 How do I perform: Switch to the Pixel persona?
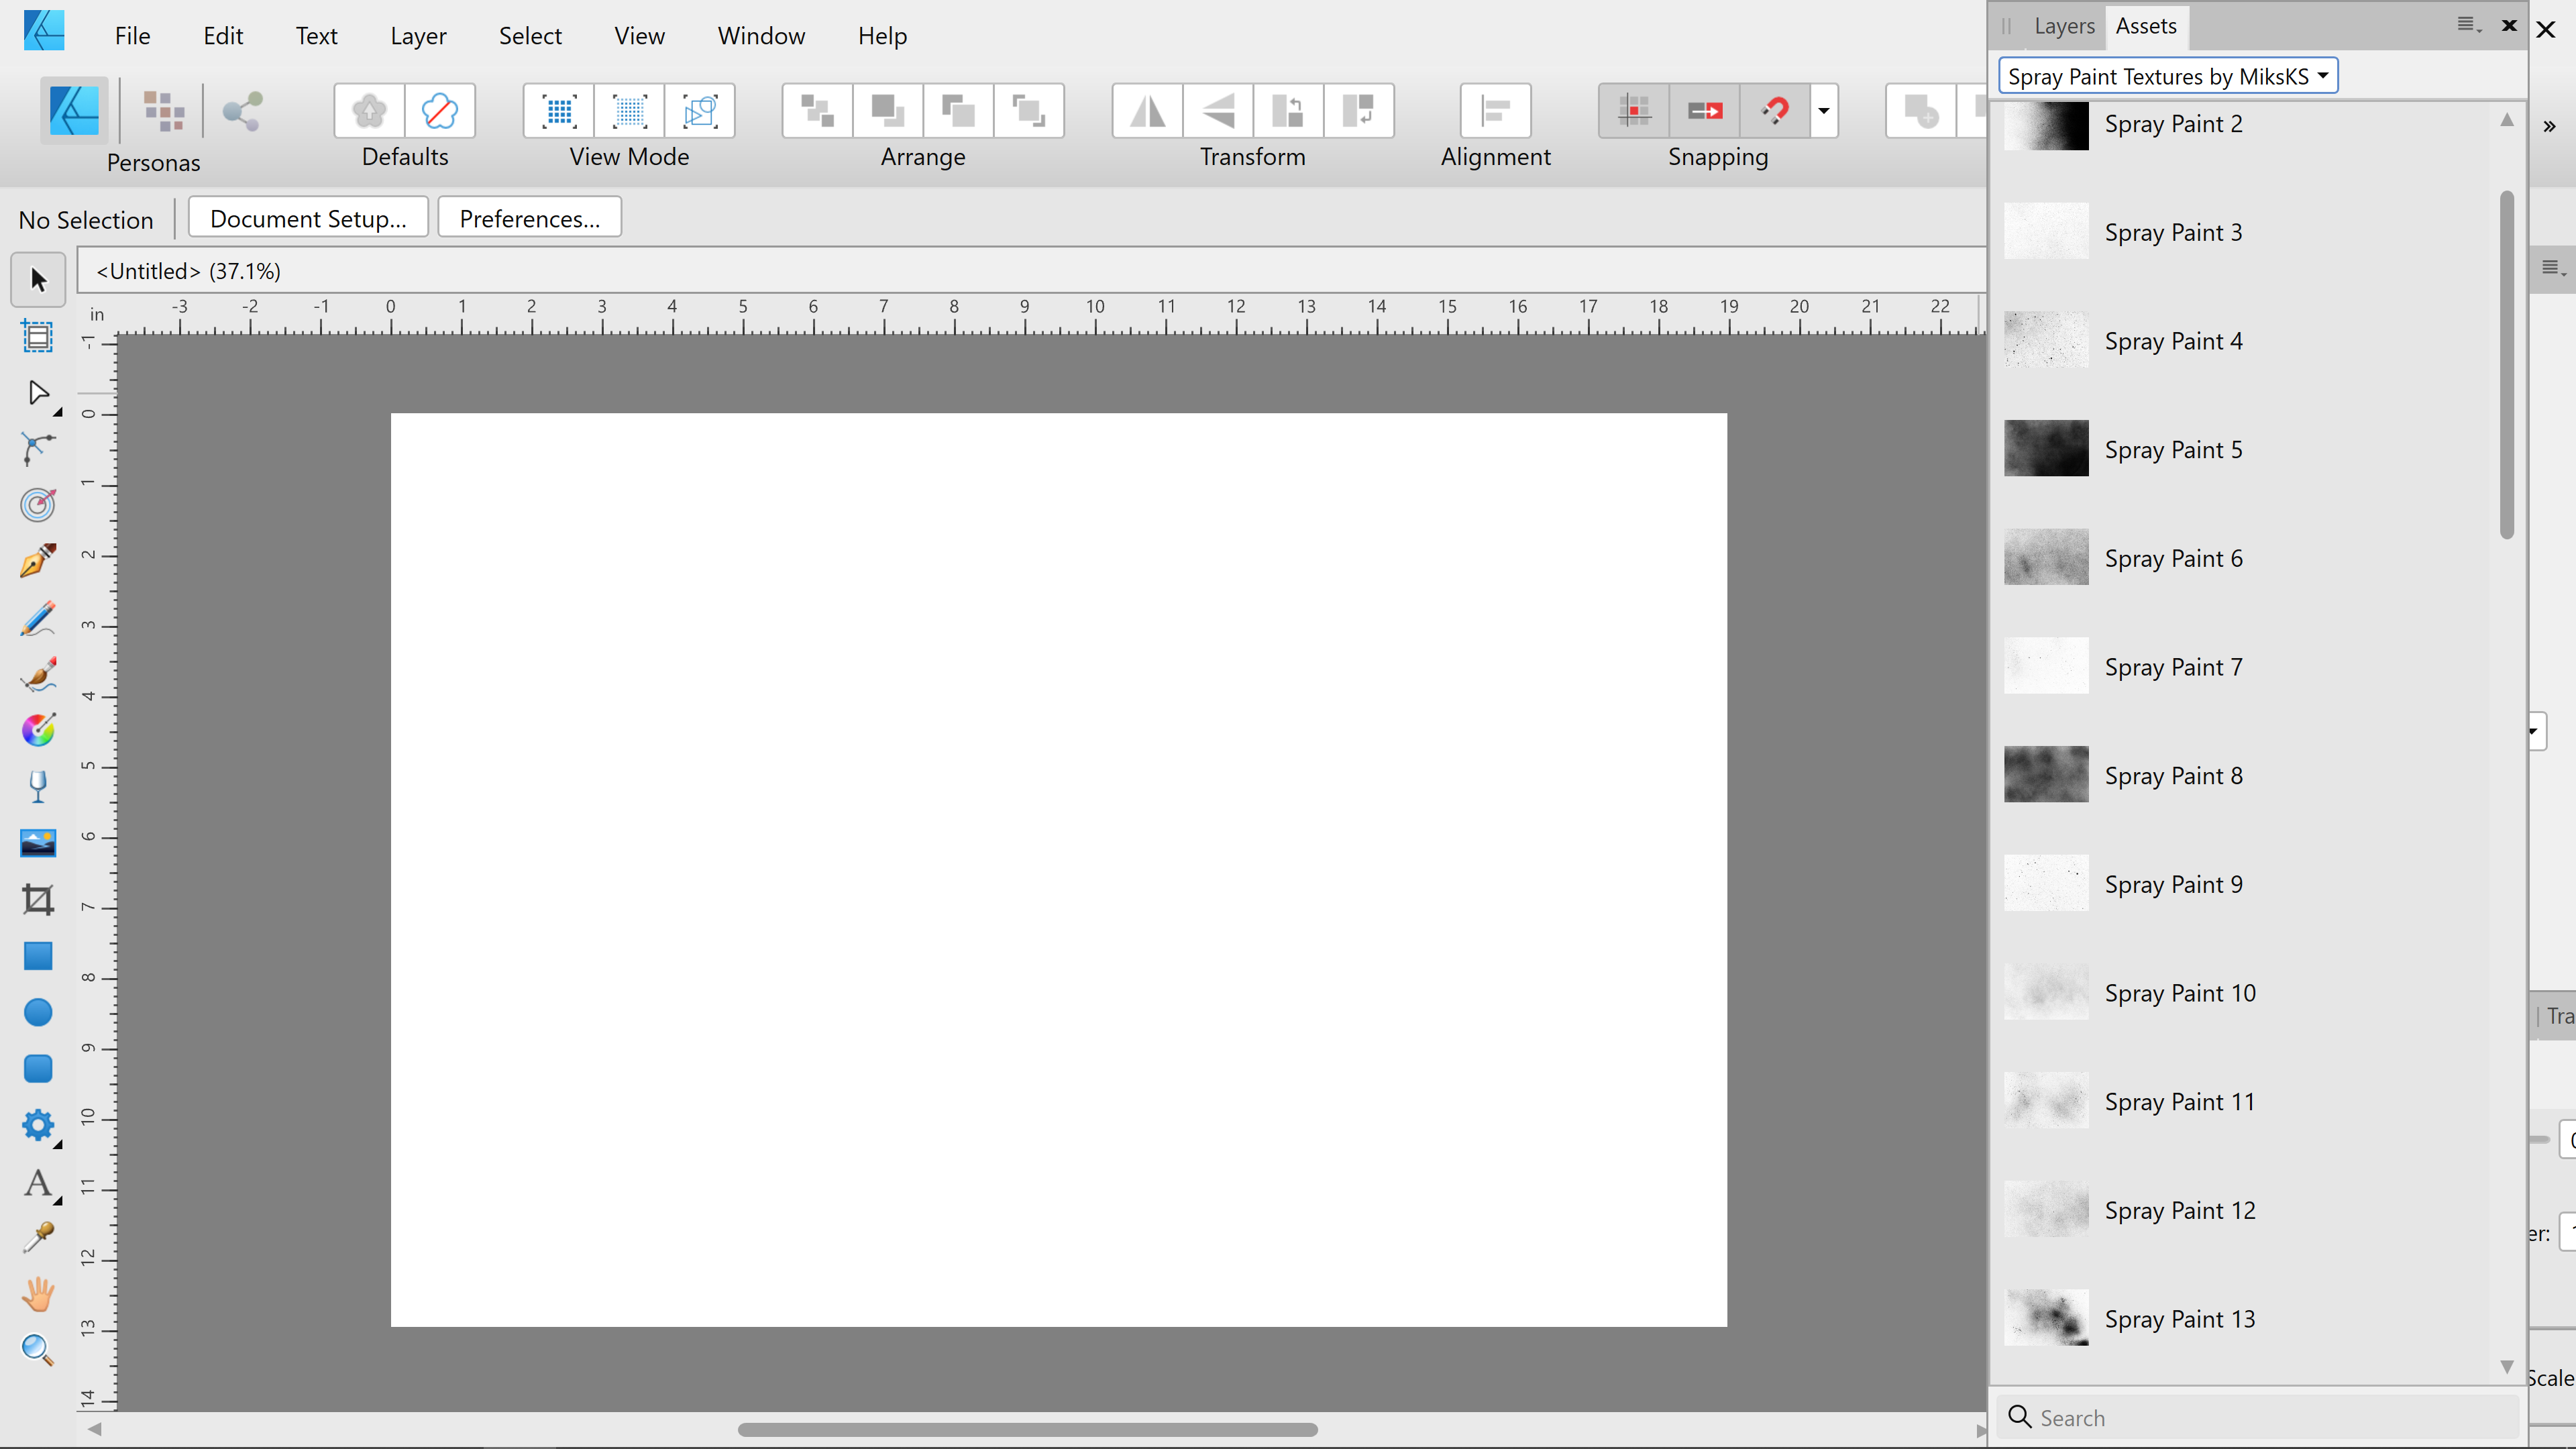pyautogui.click(x=163, y=110)
